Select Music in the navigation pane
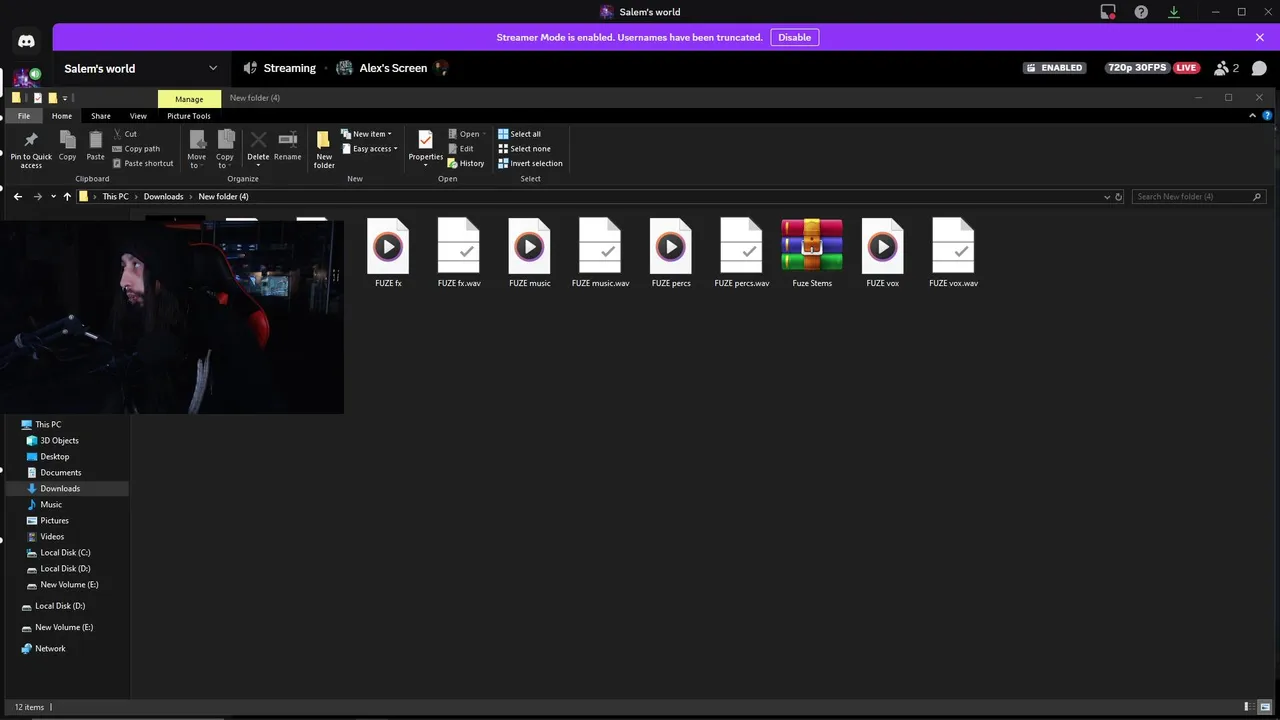The height and width of the screenshot is (720, 1280). 51,505
